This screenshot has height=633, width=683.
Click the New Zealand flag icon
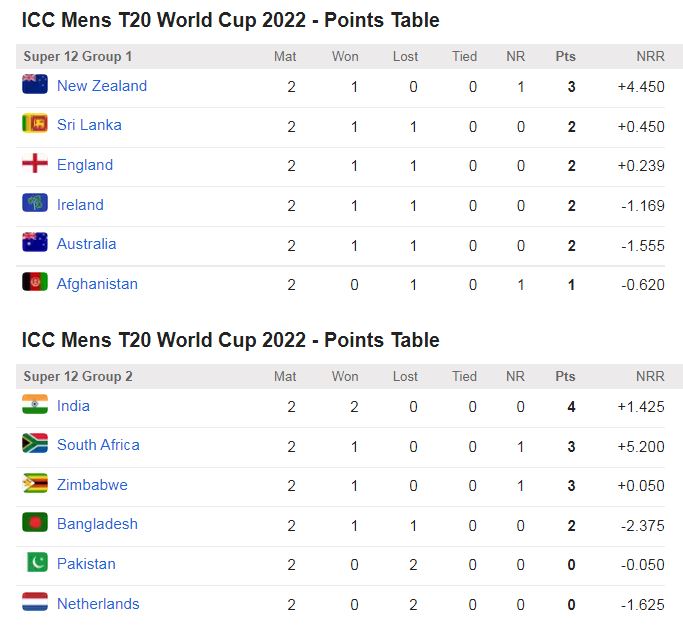35,85
